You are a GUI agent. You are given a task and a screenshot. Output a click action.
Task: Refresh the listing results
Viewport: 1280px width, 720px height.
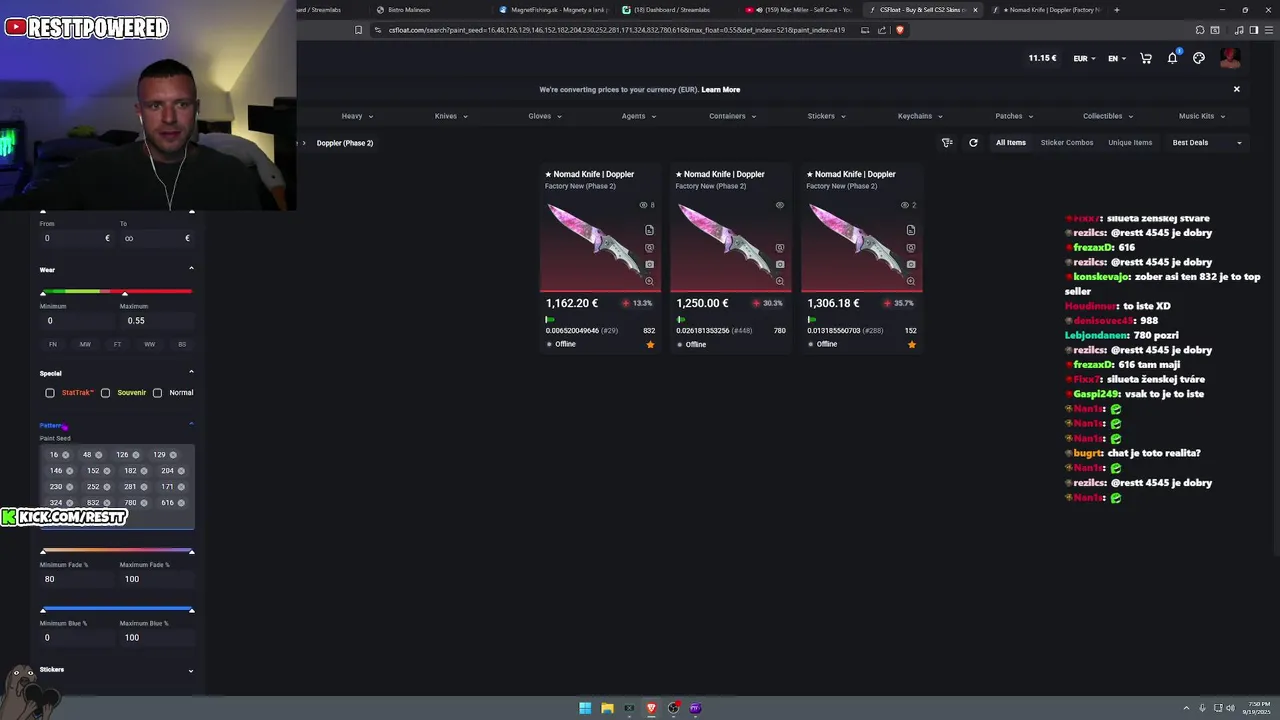coord(973,143)
